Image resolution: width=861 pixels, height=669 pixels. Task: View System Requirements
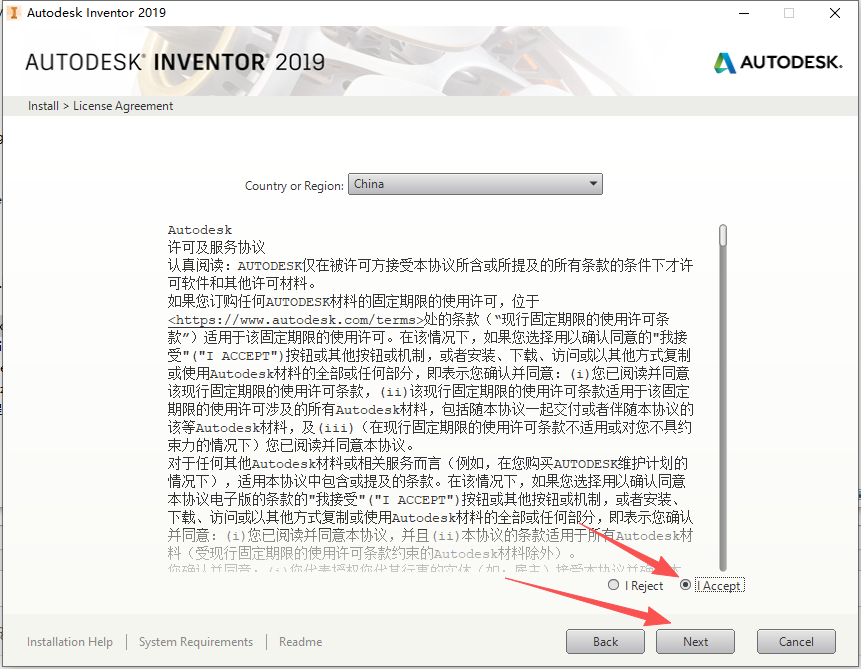(195, 641)
